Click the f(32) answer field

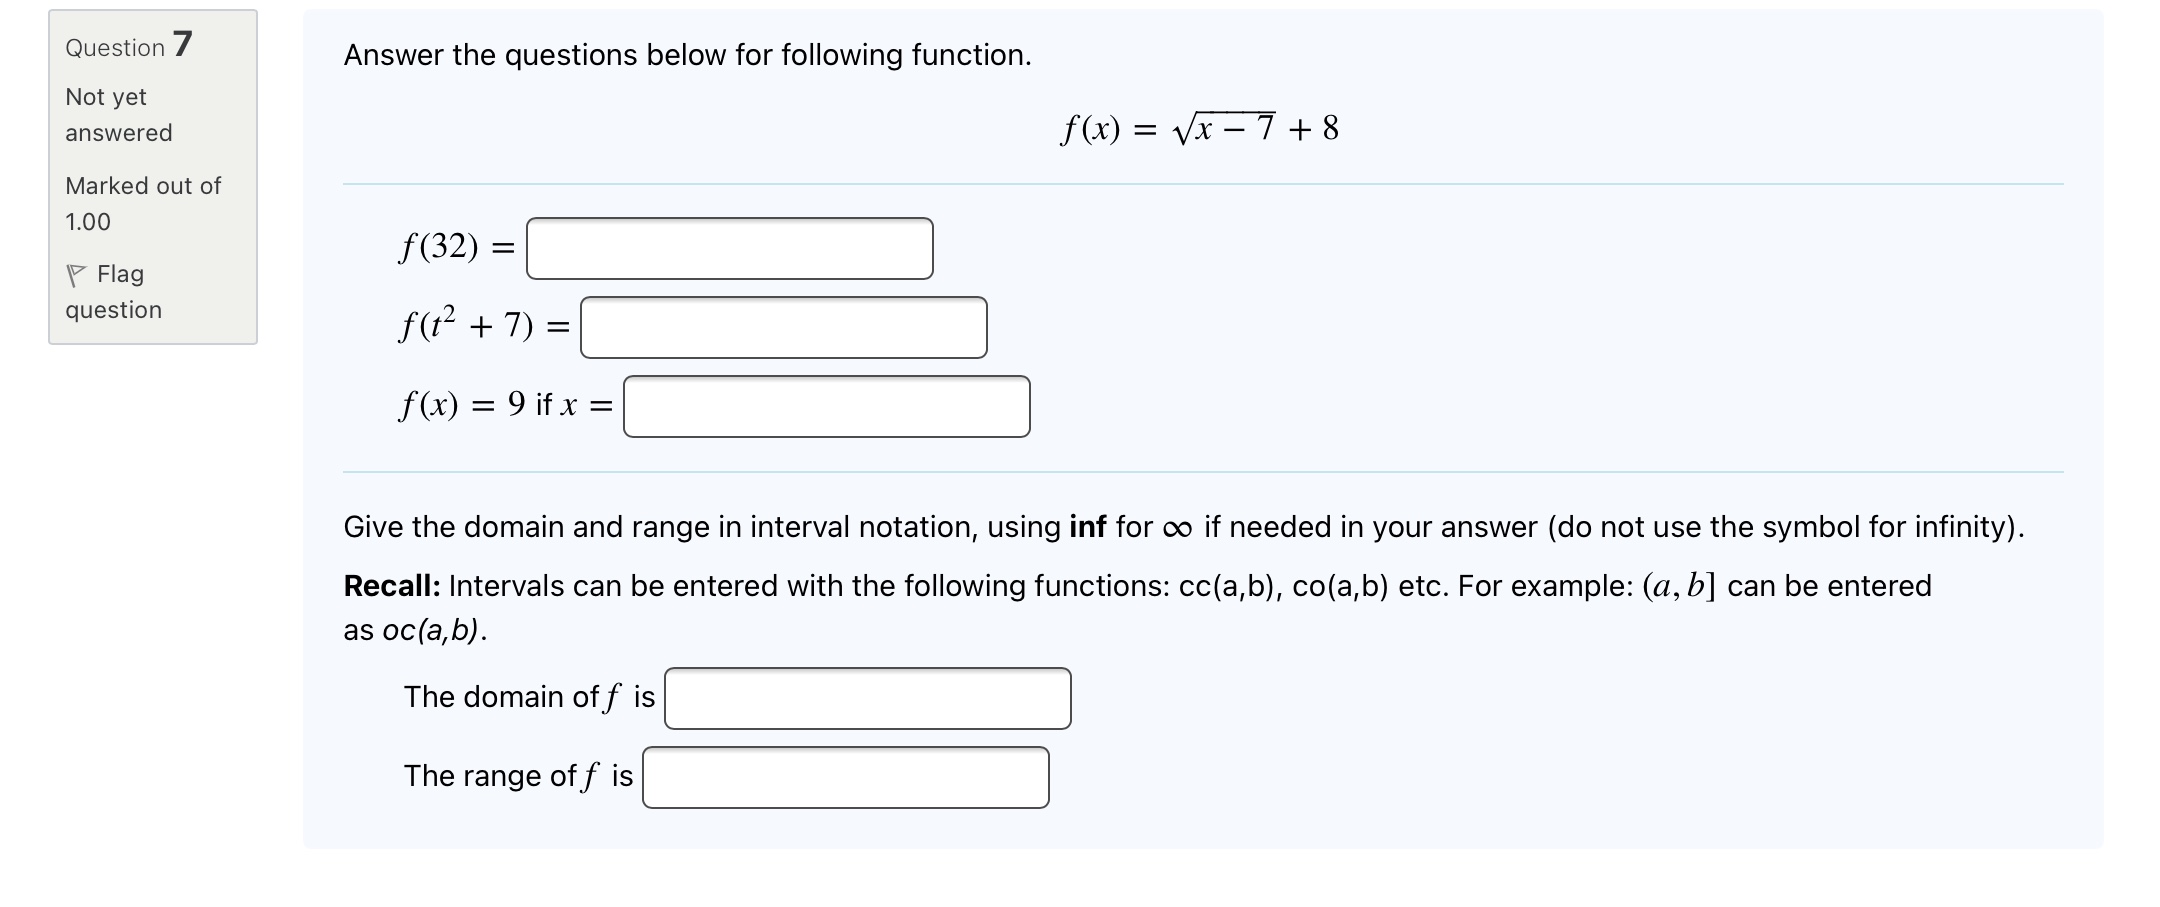pos(728,249)
